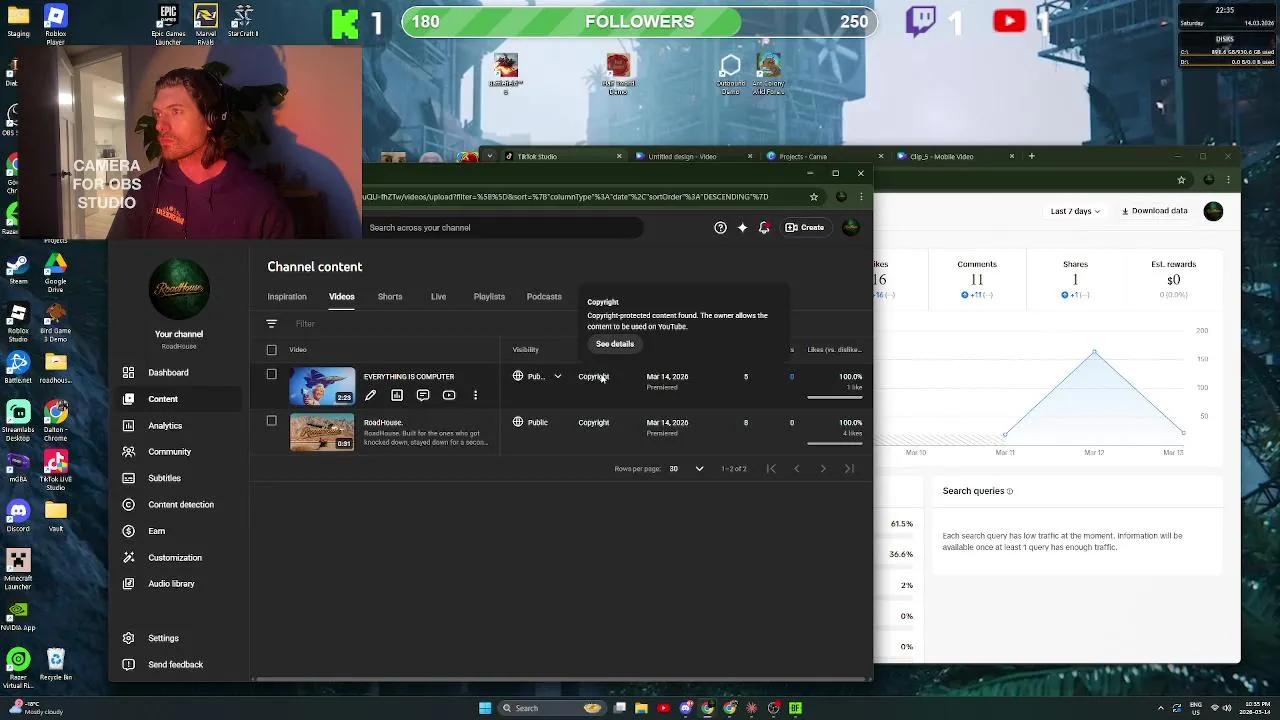Click the Create button
This screenshot has height=720, width=1280.
[x=805, y=228]
